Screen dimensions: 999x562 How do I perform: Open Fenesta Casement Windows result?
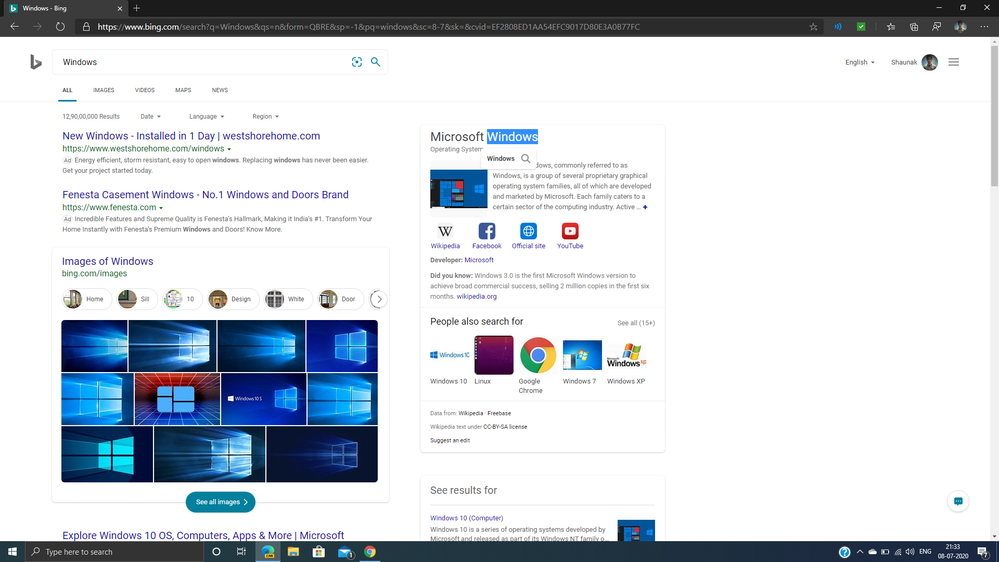[205, 194]
